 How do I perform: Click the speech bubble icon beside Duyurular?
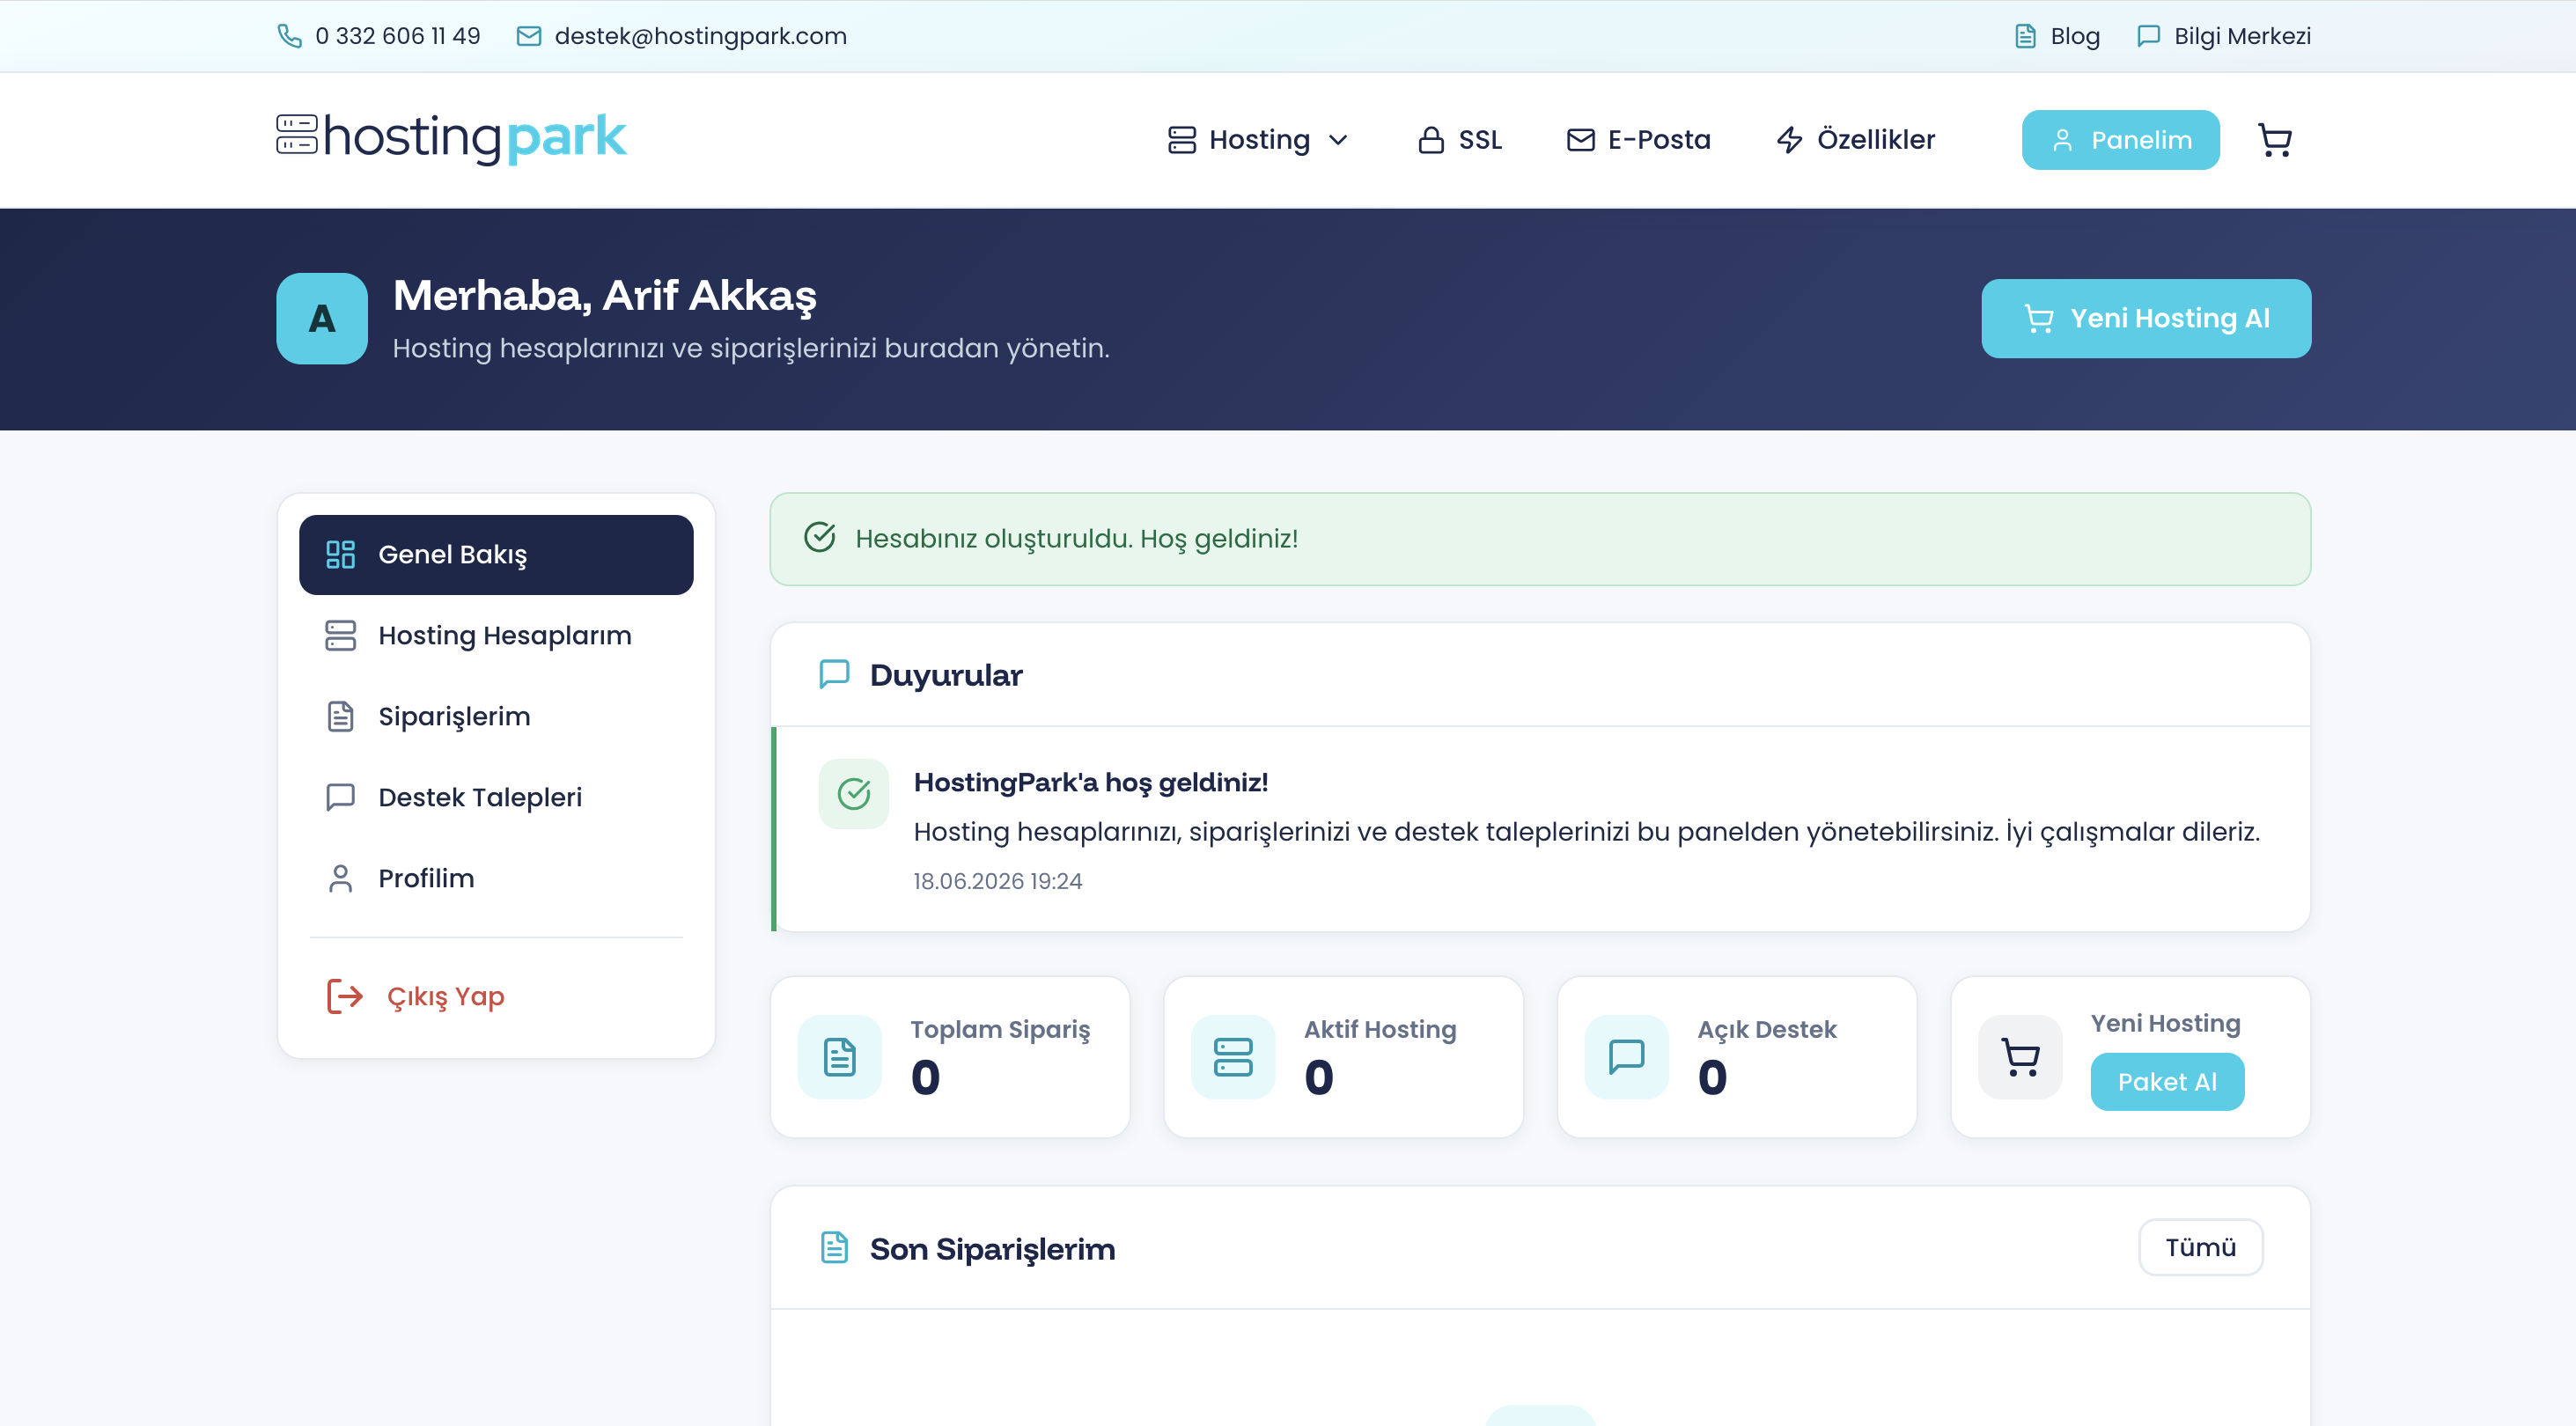834,675
